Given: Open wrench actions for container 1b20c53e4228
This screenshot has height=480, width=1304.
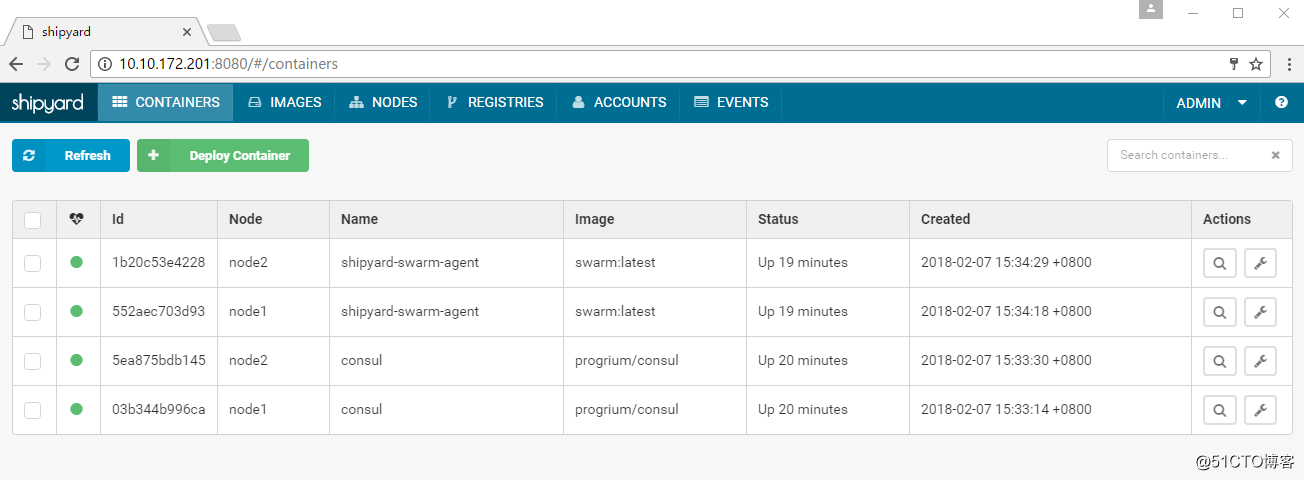Looking at the screenshot, I should pyautogui.click(x=1260, y=263).
